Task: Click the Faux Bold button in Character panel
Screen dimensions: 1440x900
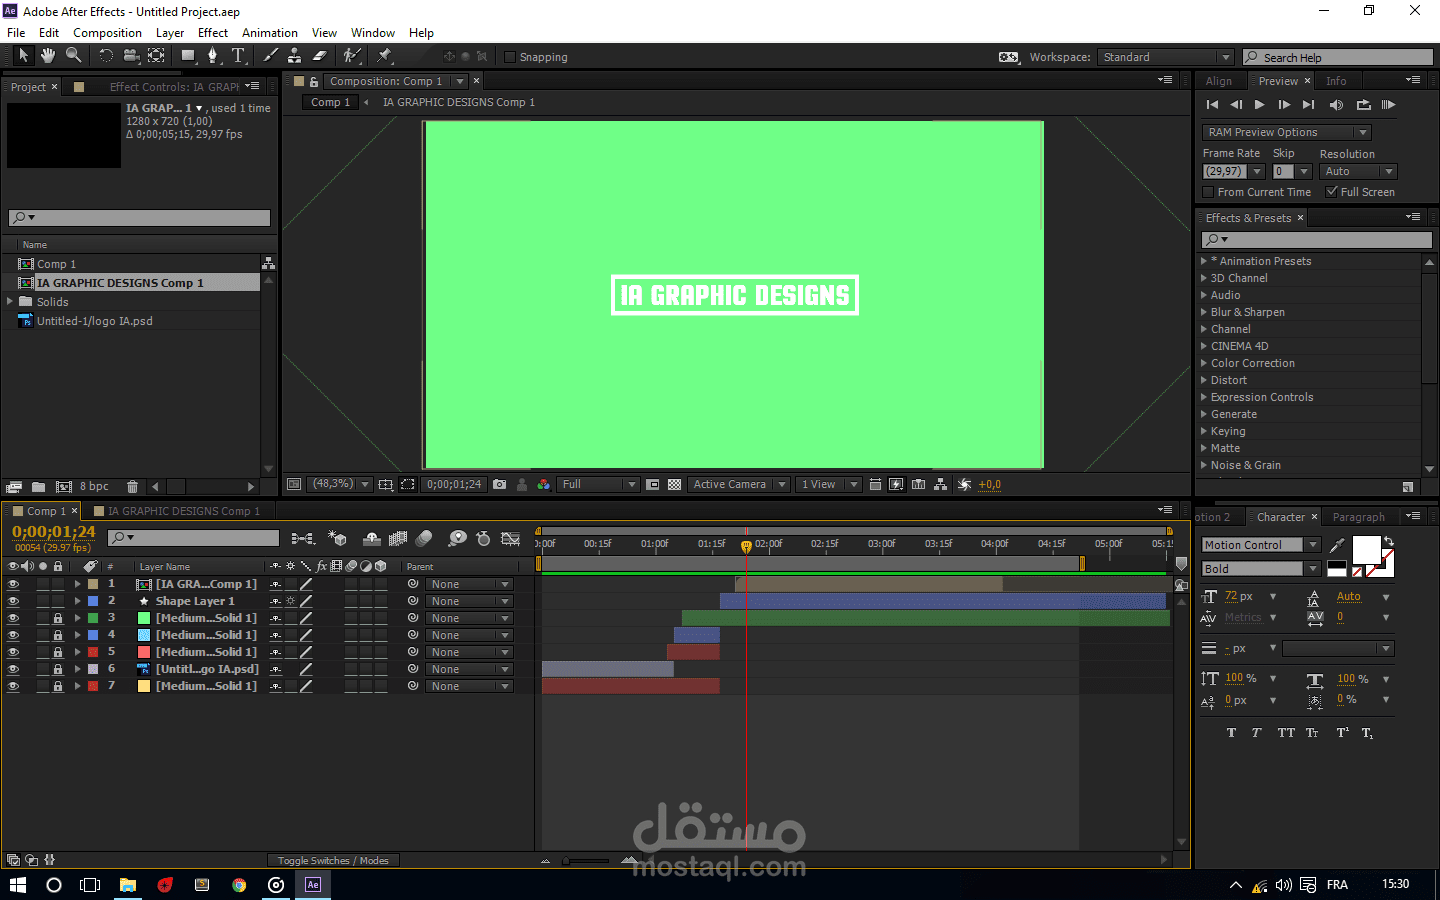Action: [x=1231, y=733]
